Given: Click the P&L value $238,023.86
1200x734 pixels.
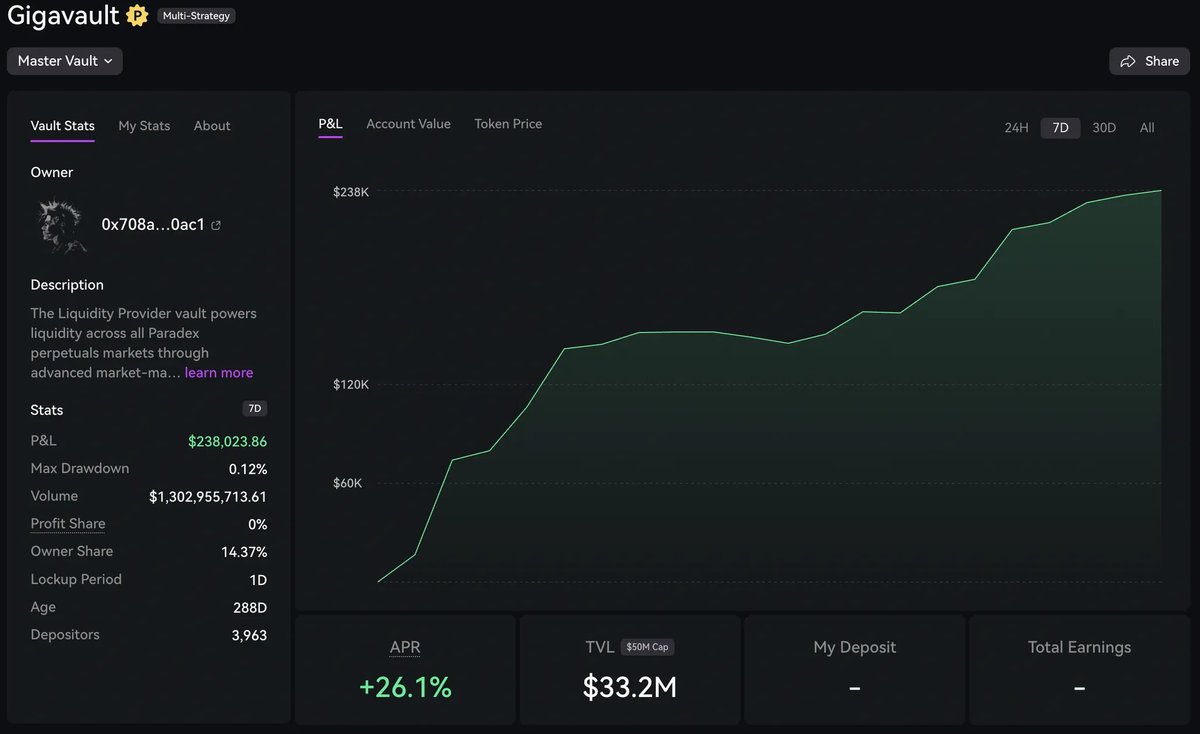Looking at the screenshot, I should (x=227, y=441).
